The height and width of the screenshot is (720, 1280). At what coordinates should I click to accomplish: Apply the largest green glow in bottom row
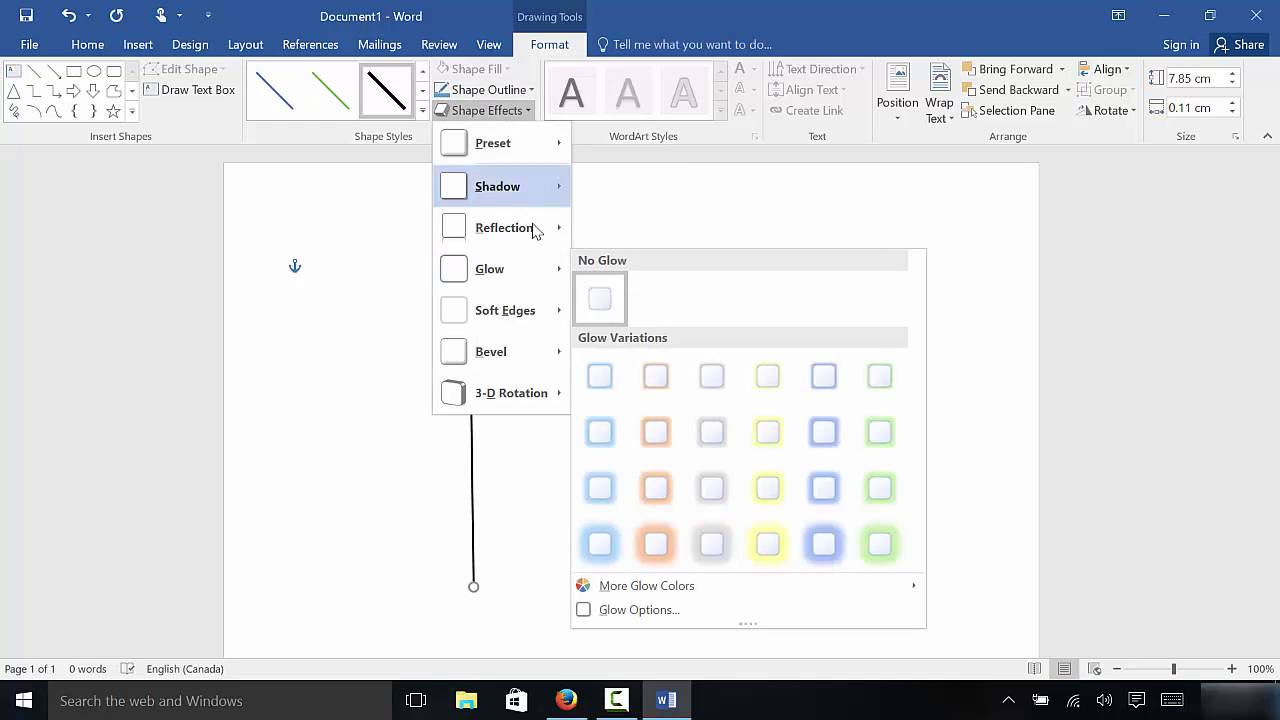coord(880,544)
